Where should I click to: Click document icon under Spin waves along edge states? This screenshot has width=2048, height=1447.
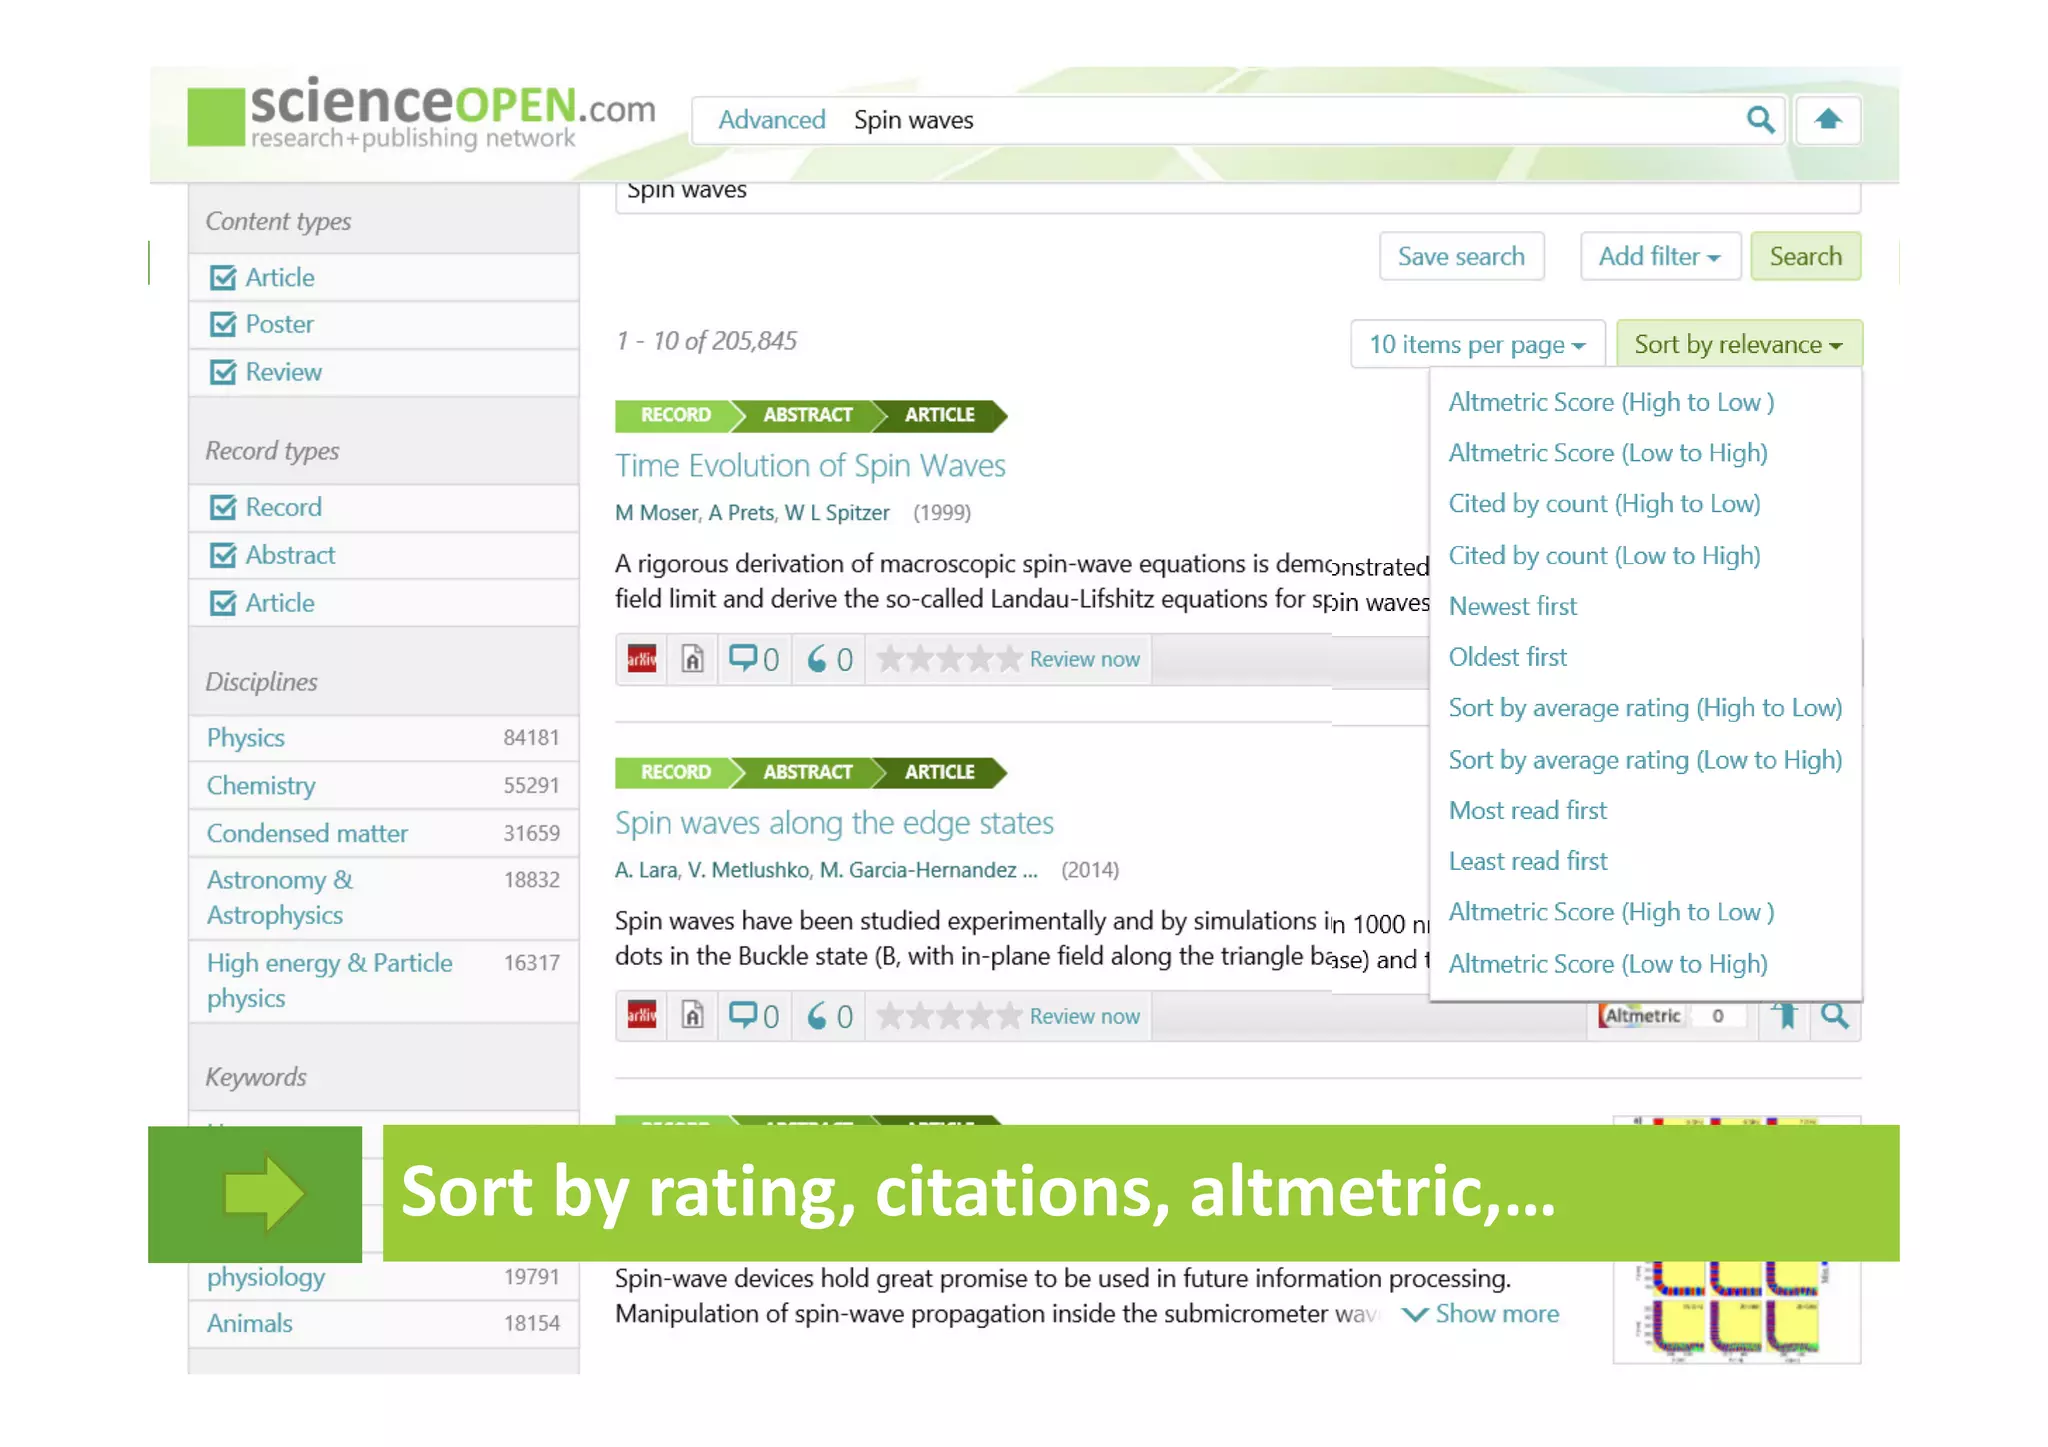point(692,1016)
